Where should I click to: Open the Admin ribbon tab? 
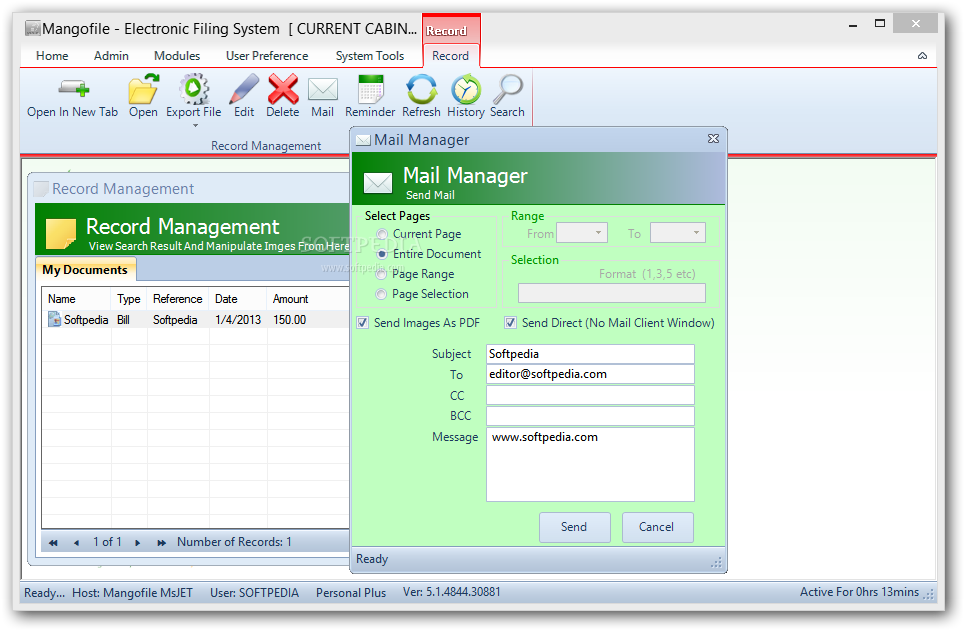111,55
